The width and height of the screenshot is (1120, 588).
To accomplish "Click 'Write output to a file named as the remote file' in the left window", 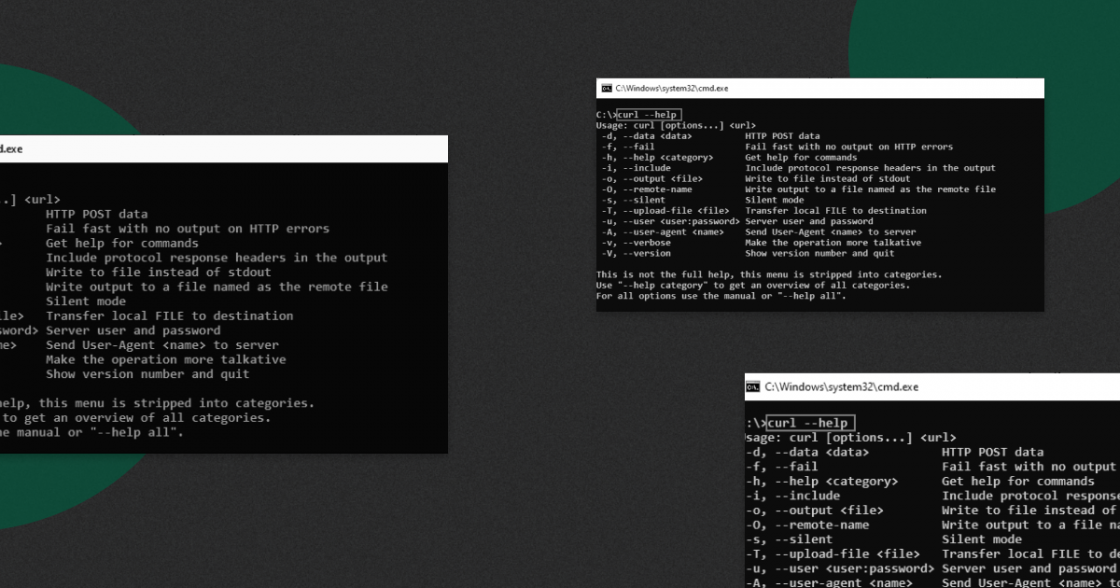I will click(216, 286).
